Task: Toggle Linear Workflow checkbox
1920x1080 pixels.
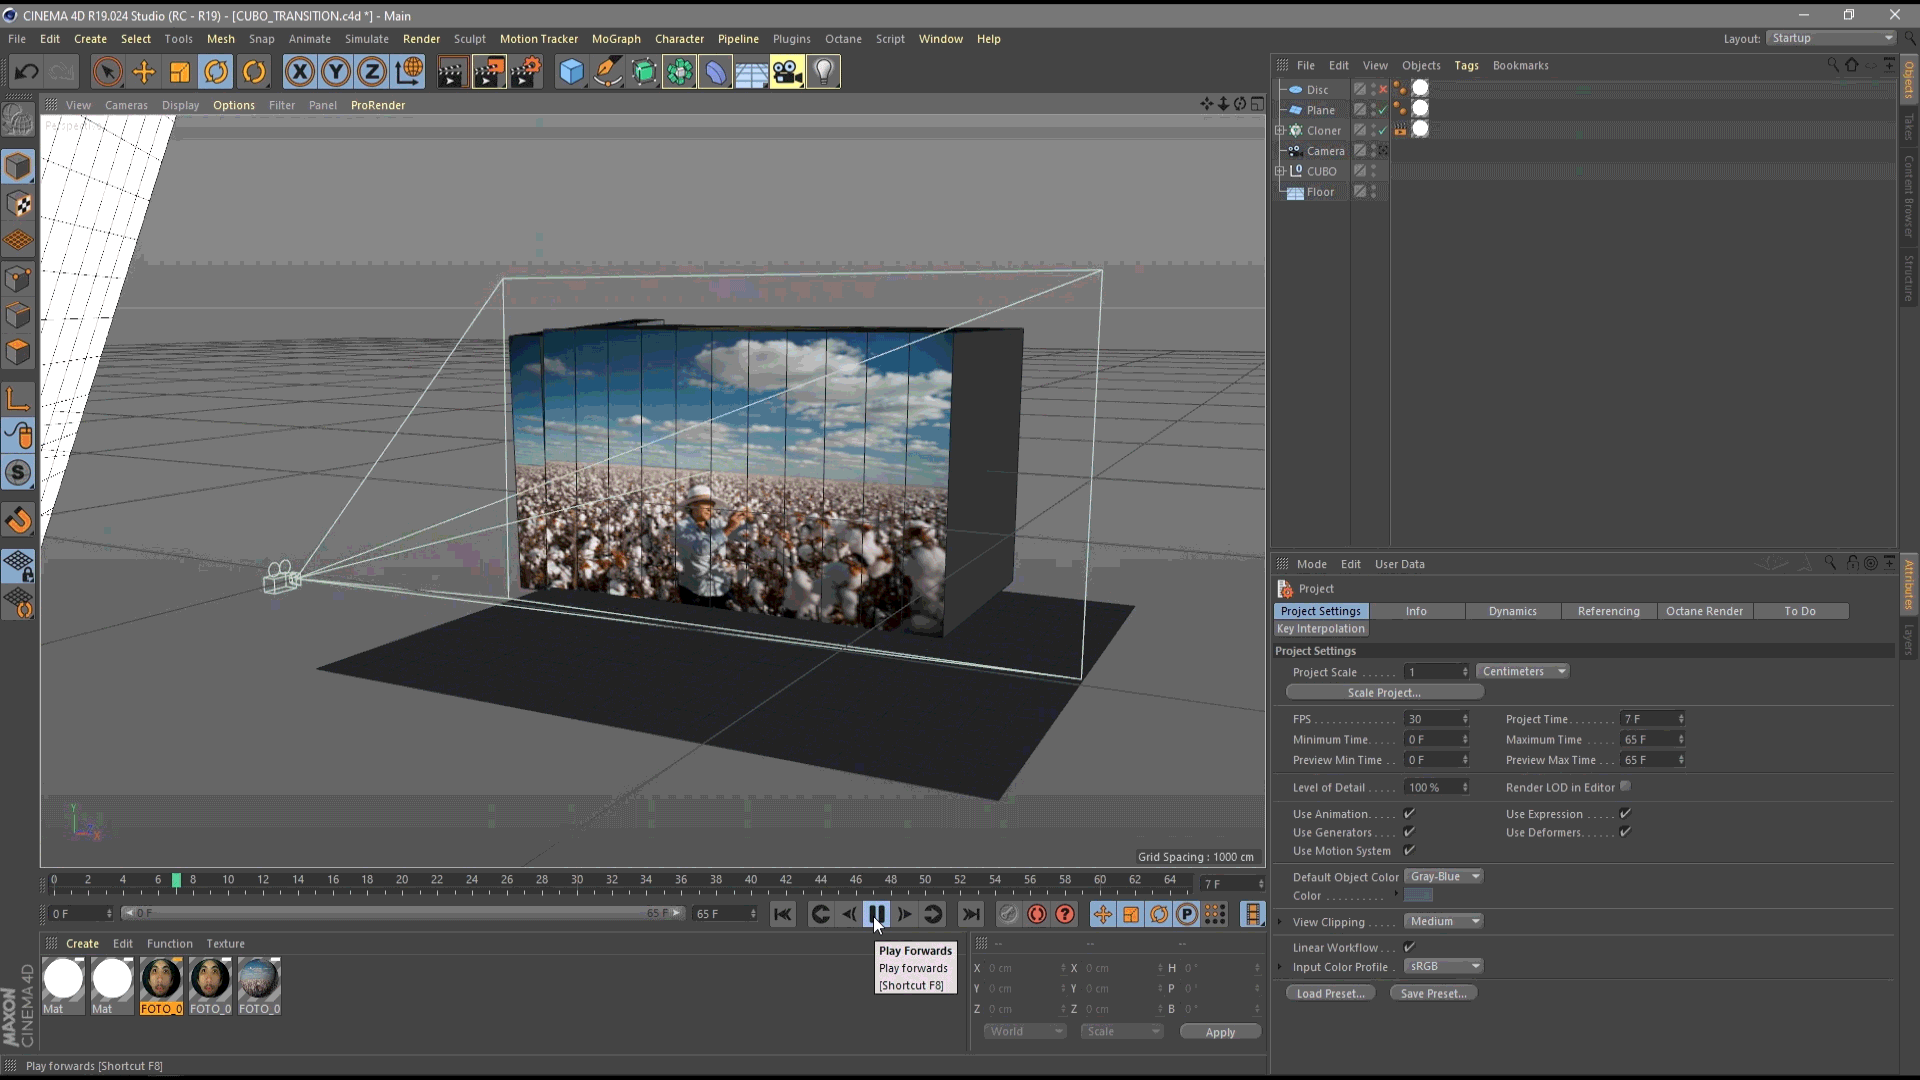Action: click(x=1409, y=947)
